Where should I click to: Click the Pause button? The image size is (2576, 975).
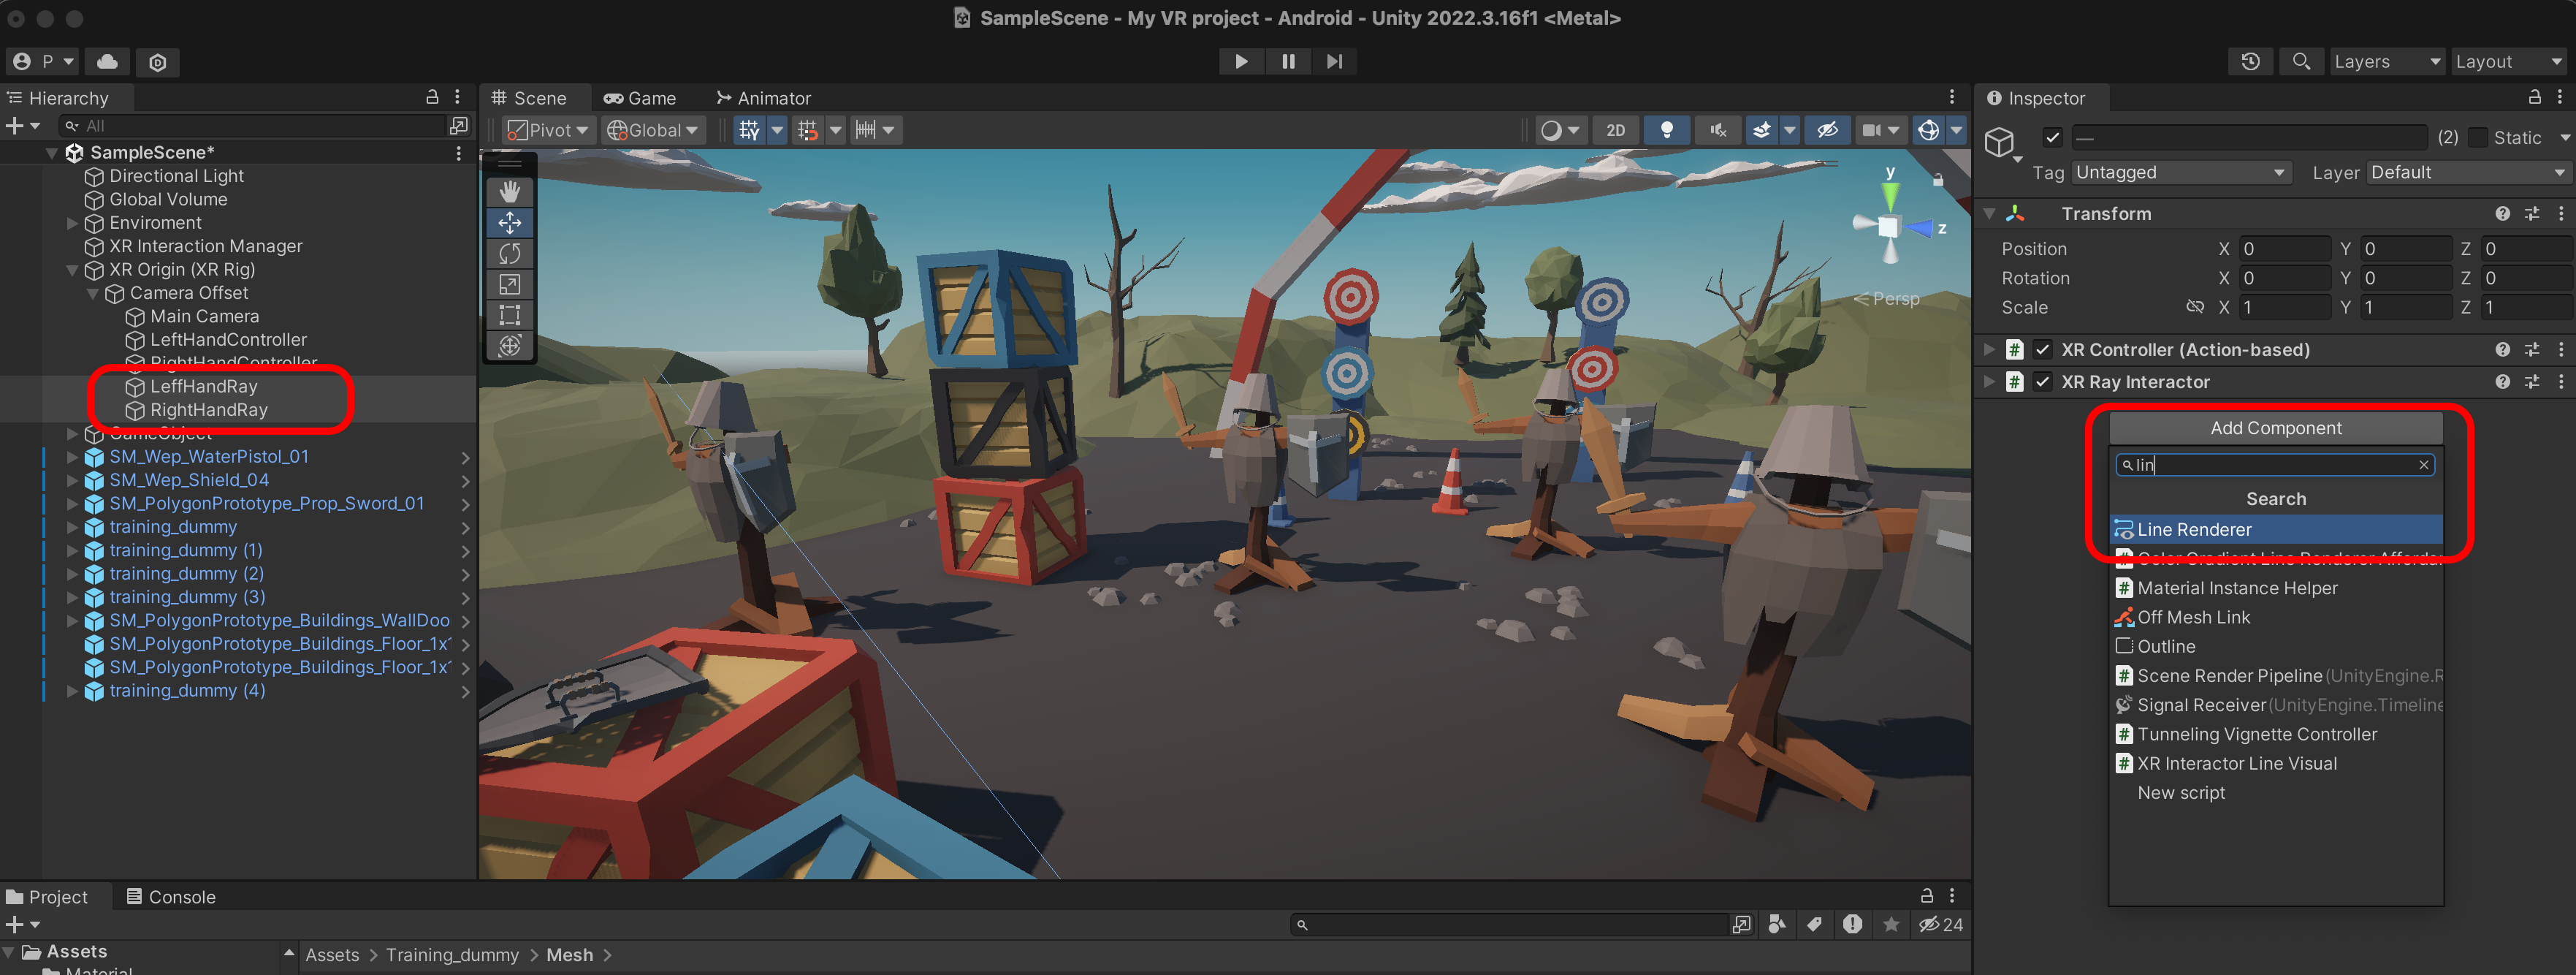(1287, 61)
